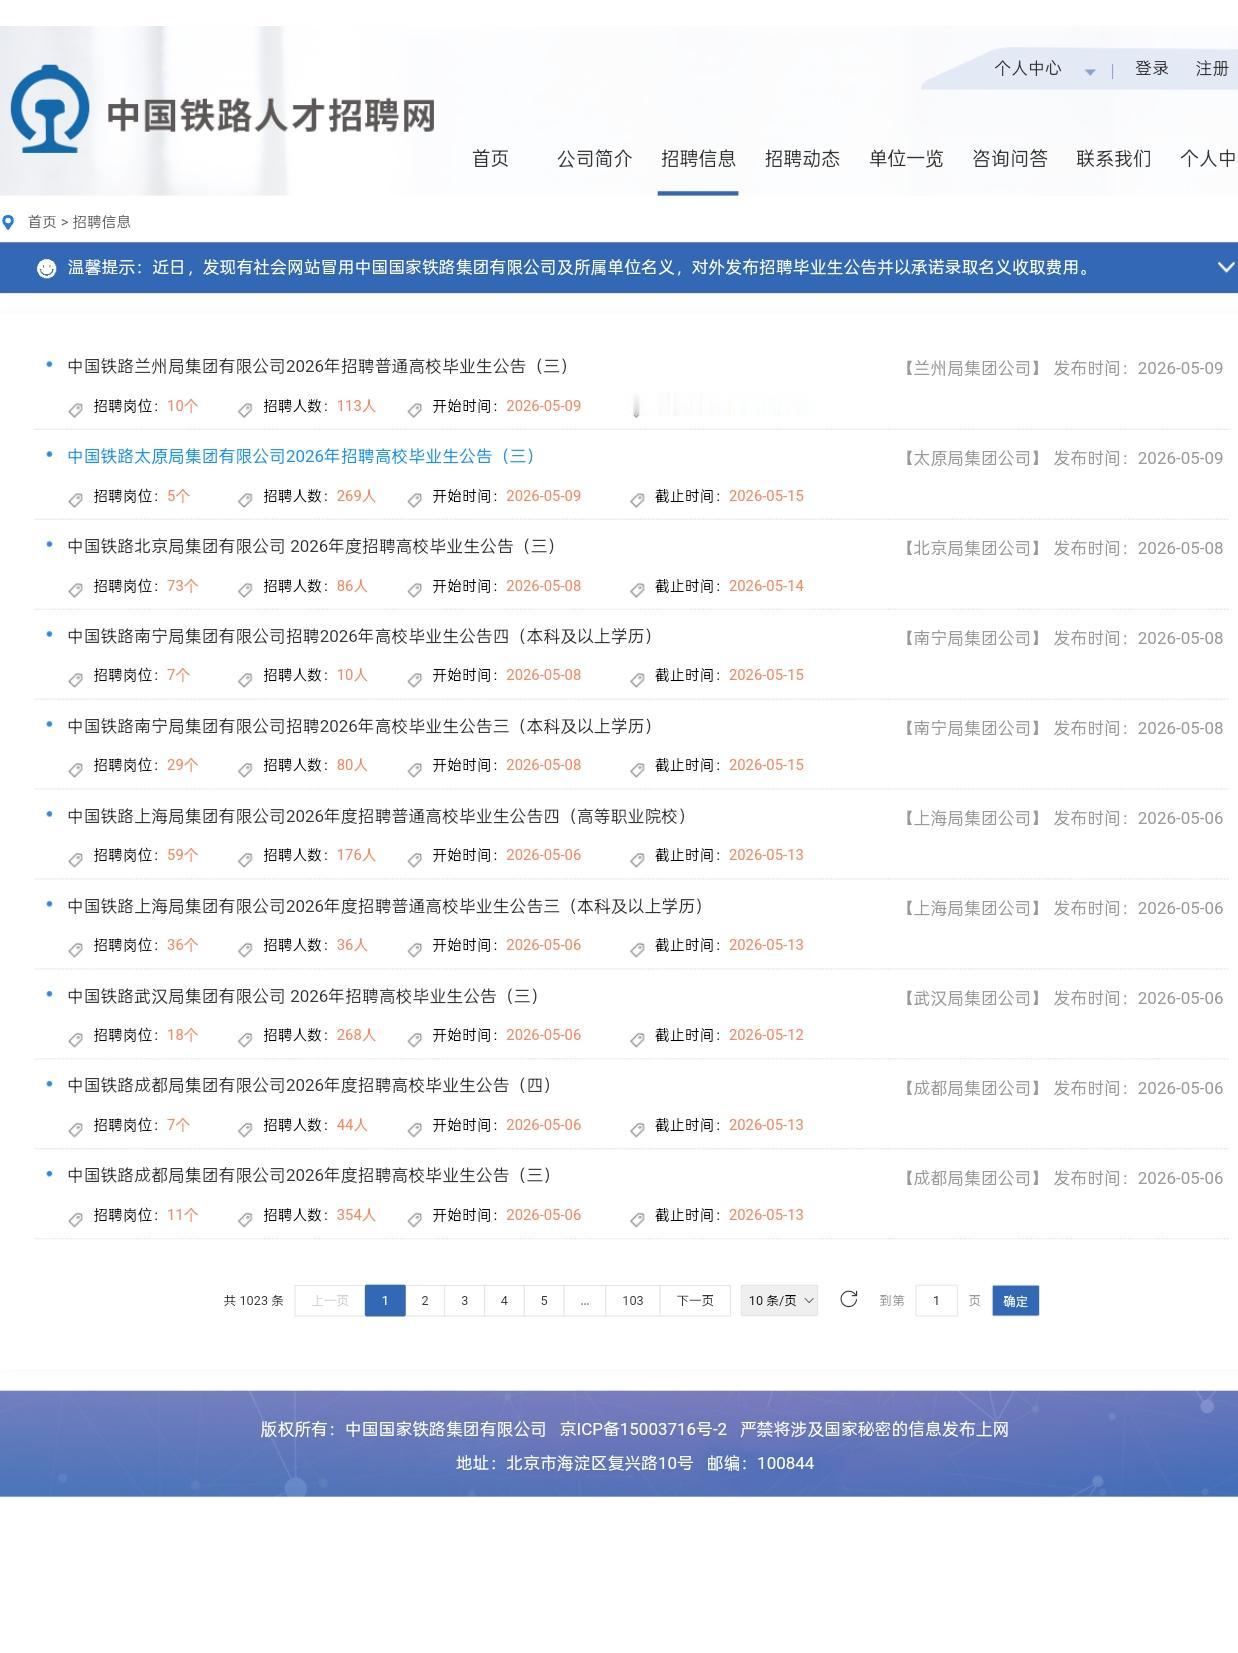Click the current page 1 button
This screenshot has height=1653, width=1238.
tap(385, 1300)
